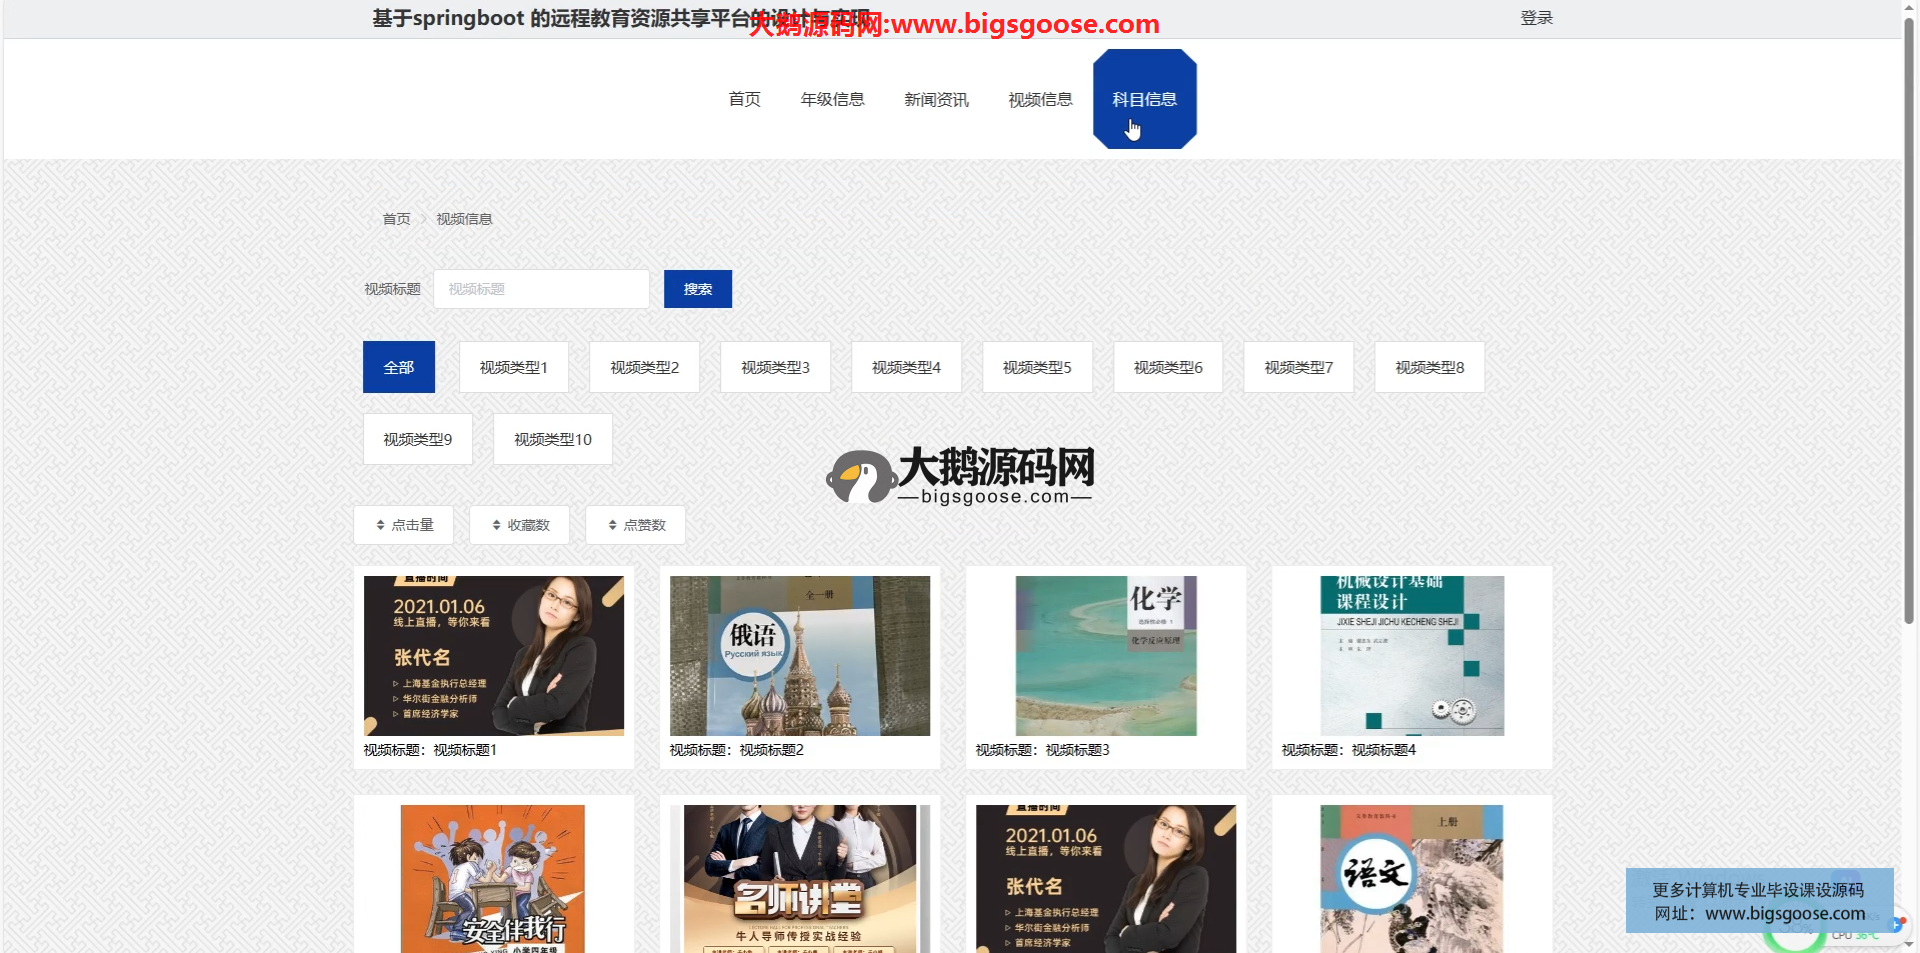The image size is (1920, 953).
Task: Sort videos by 点赞数
Action: click(x=635, y=525)
